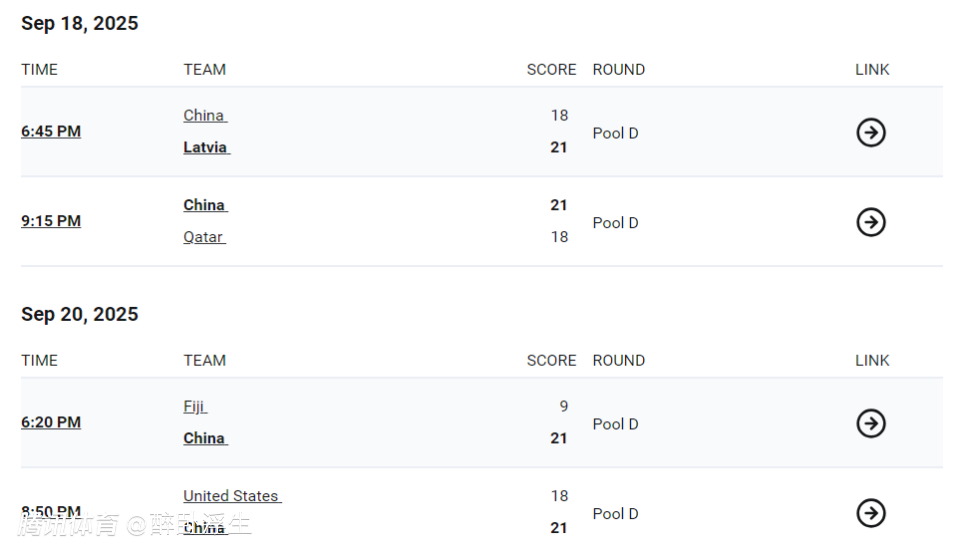Open arrow link for Fiji vs China match
Screen dimensions: 960x552
coord(871,423)
